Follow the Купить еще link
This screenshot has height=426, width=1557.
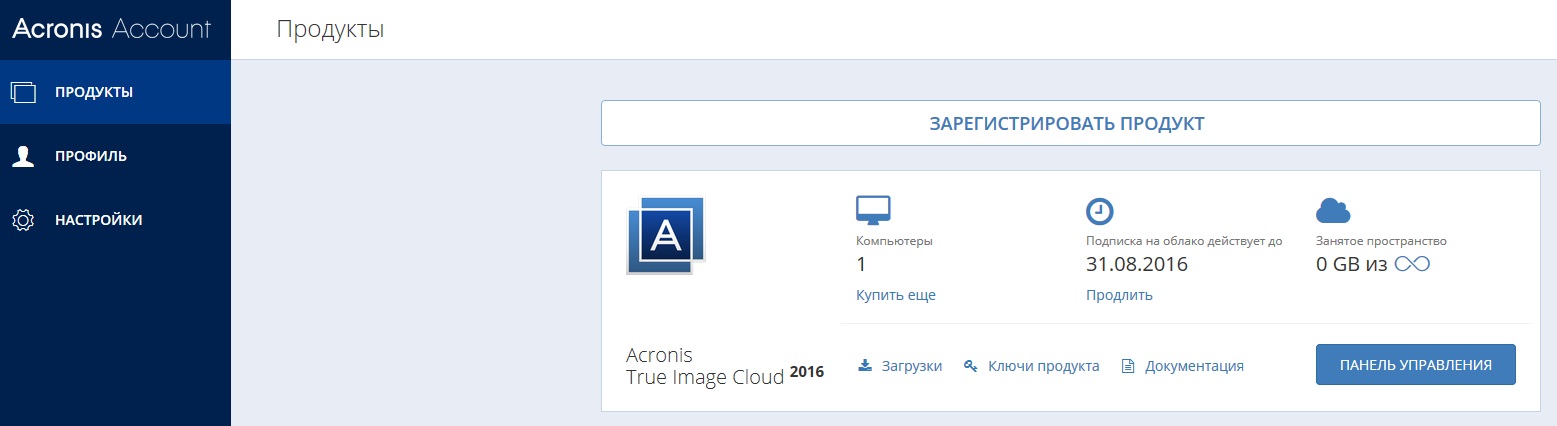(895, 295)
